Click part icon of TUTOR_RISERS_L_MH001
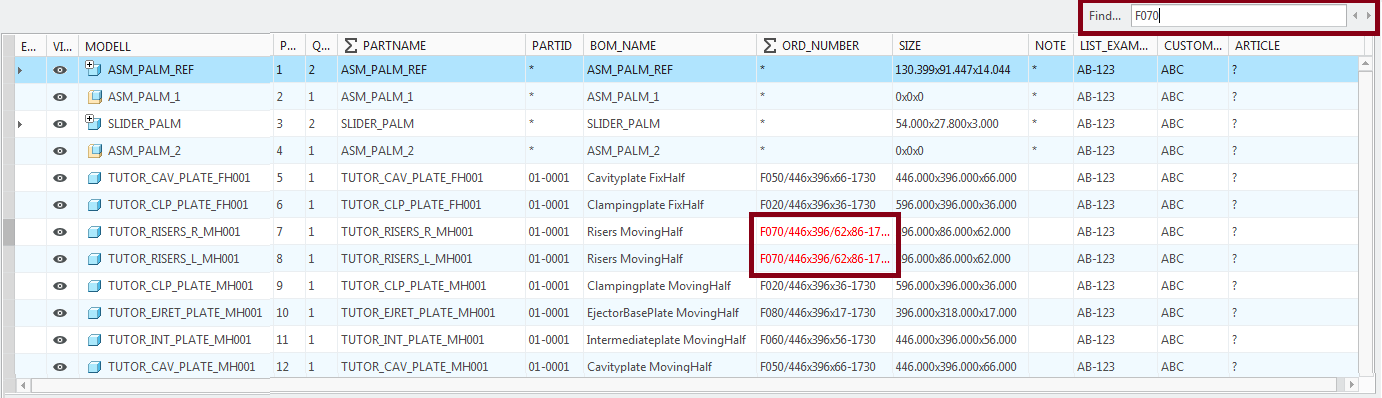1382x398 pixels. [95, 259]
